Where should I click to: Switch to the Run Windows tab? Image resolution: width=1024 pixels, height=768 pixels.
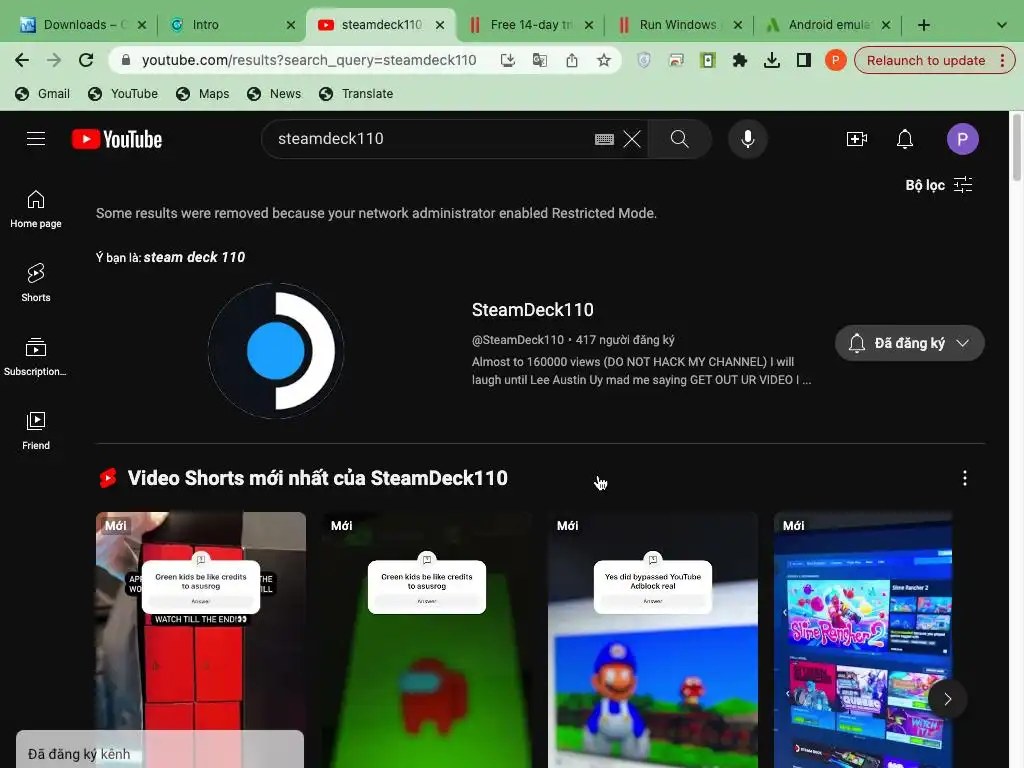(x=678, y=25)
